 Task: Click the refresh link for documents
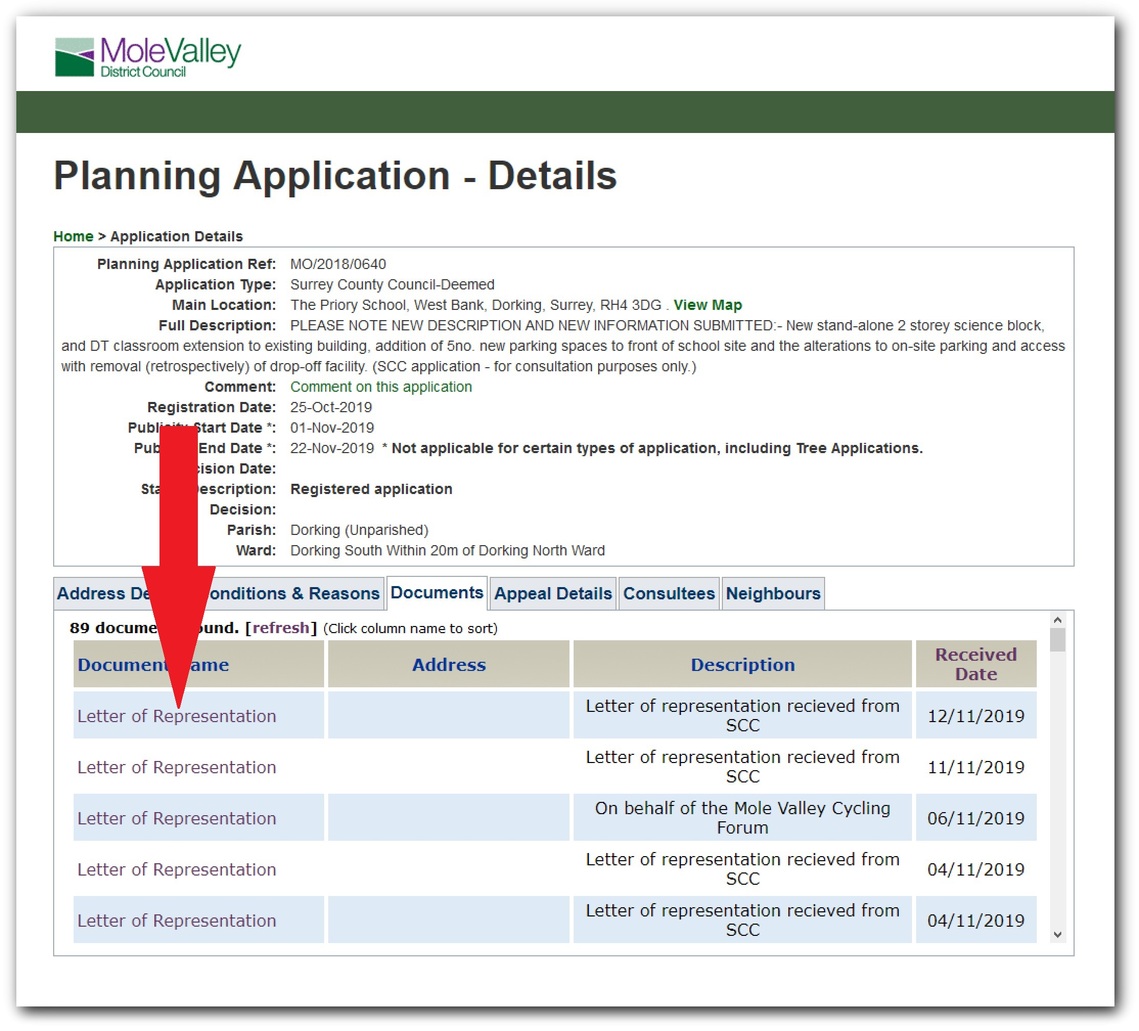(x=281, y=629)
